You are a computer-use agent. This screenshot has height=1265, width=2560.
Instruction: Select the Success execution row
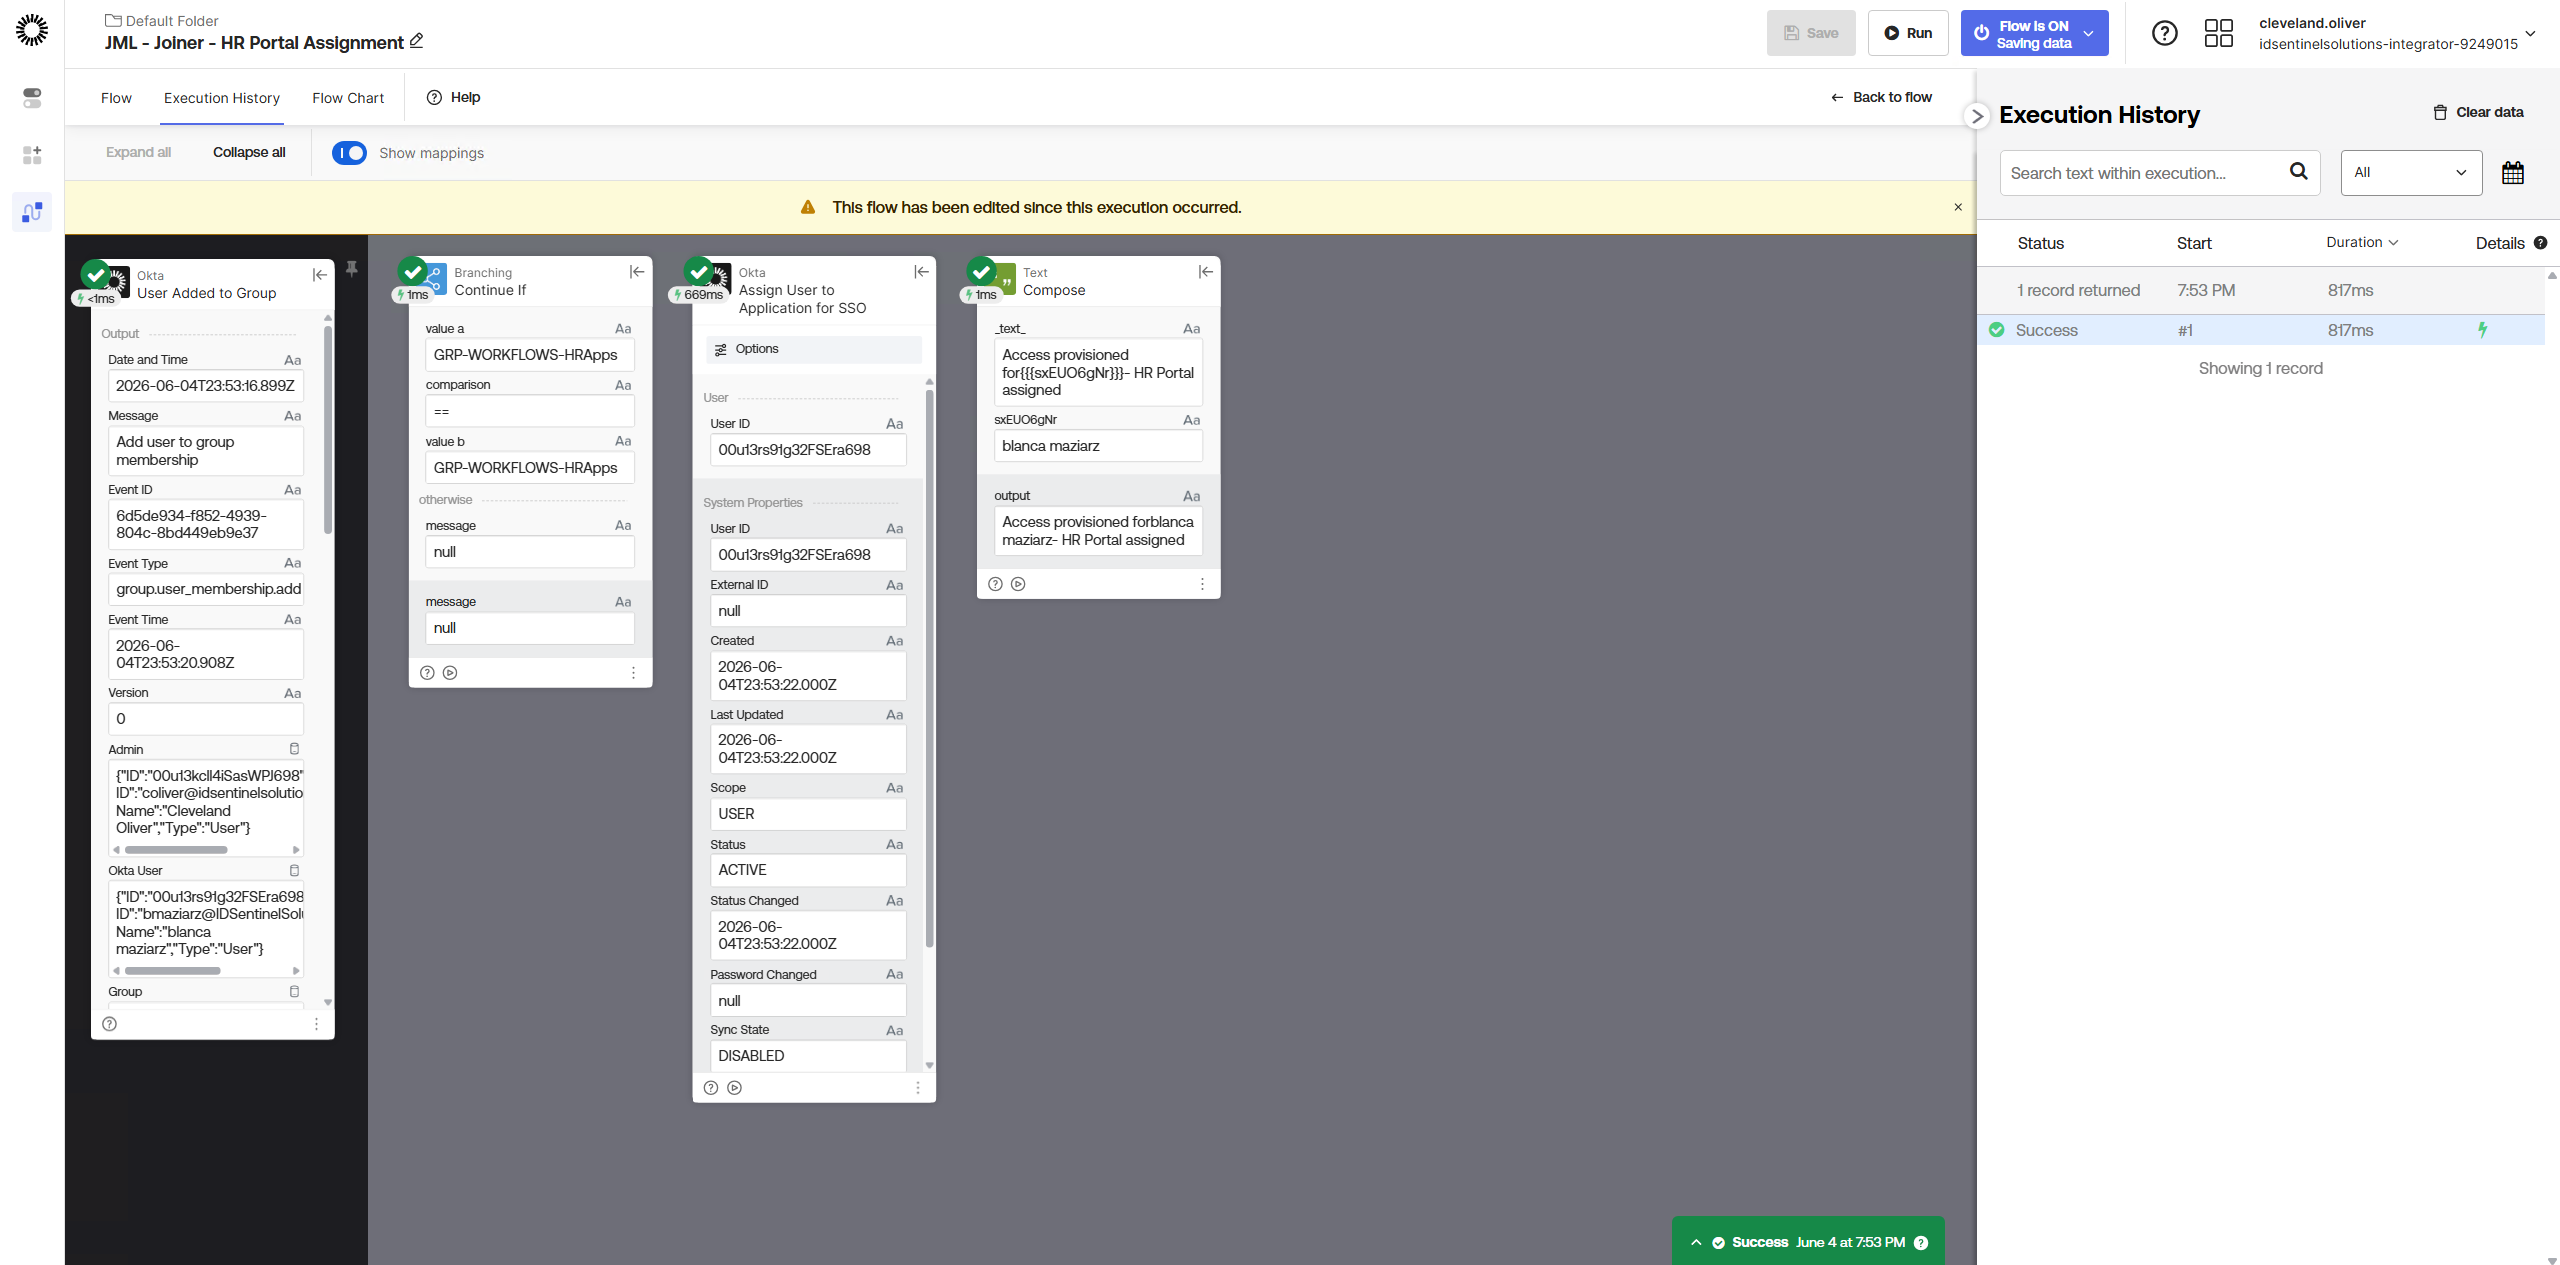pos(2260,330)
